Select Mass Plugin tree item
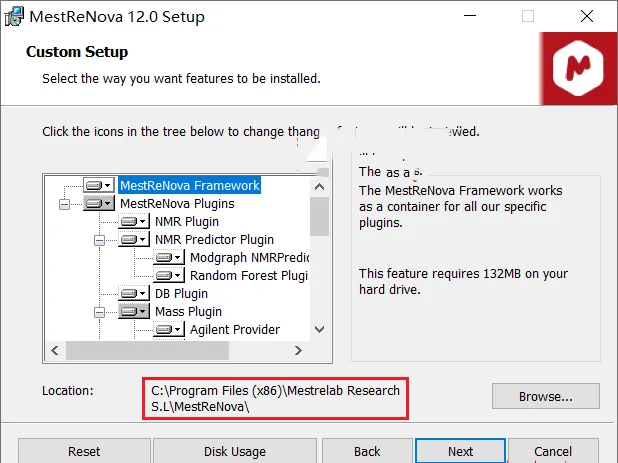 [188, 311]
